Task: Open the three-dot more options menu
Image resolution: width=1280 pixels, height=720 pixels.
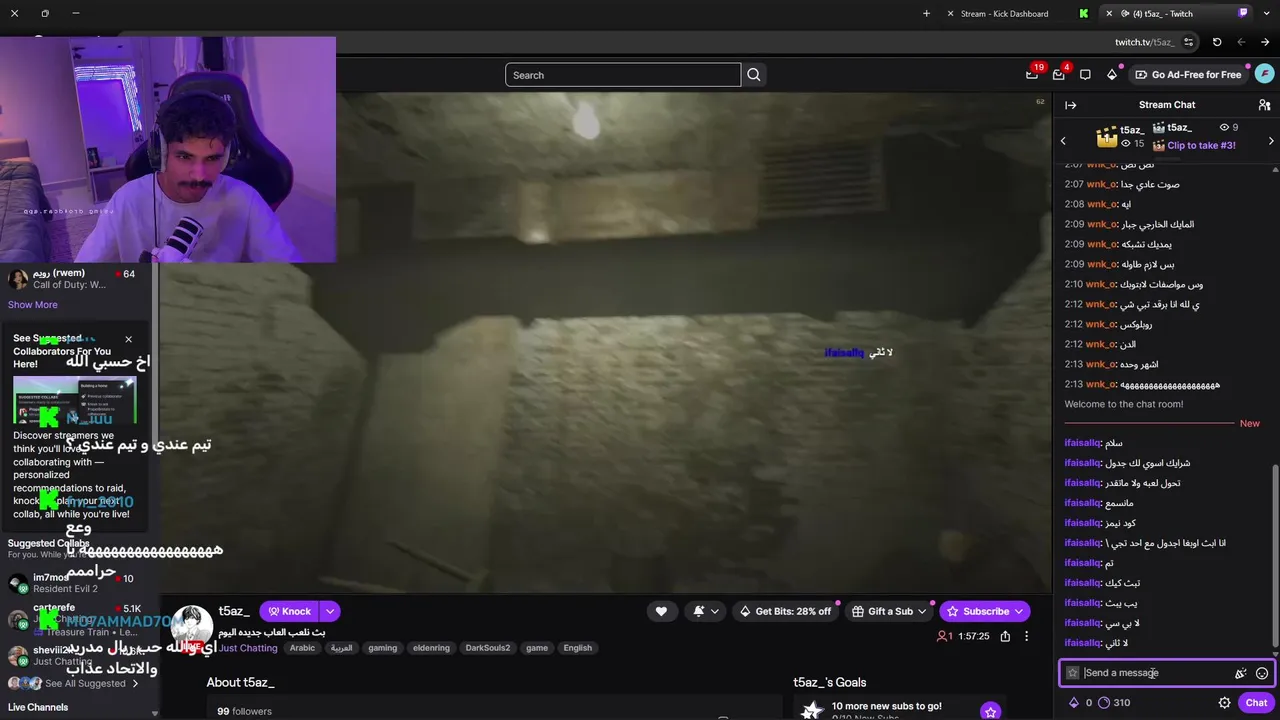Action: click(x=1029, y=636)
